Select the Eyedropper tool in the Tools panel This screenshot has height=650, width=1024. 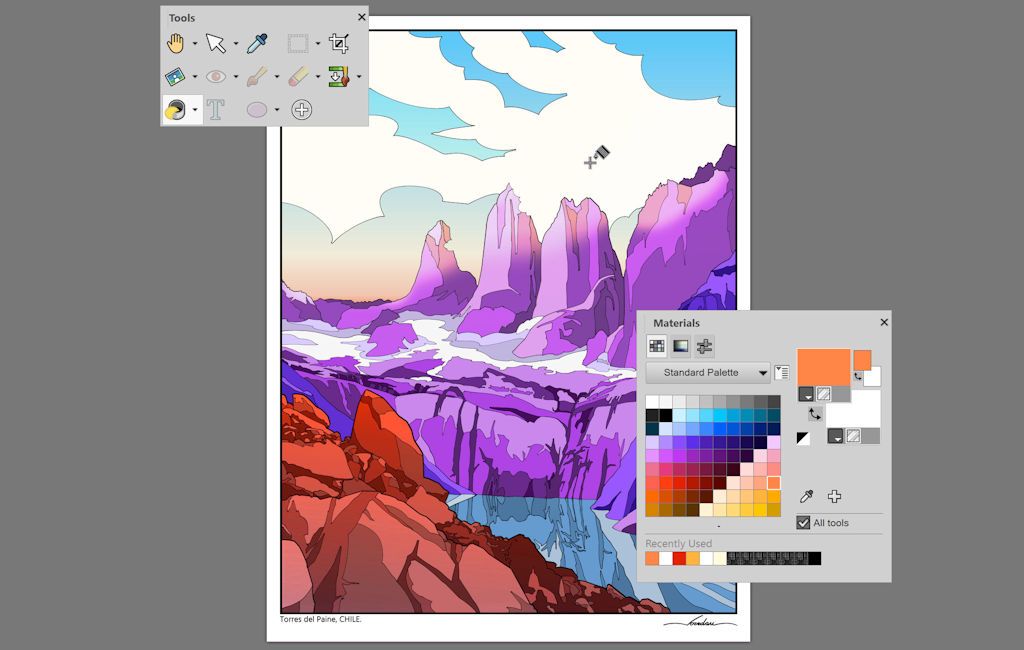[256, 42]
